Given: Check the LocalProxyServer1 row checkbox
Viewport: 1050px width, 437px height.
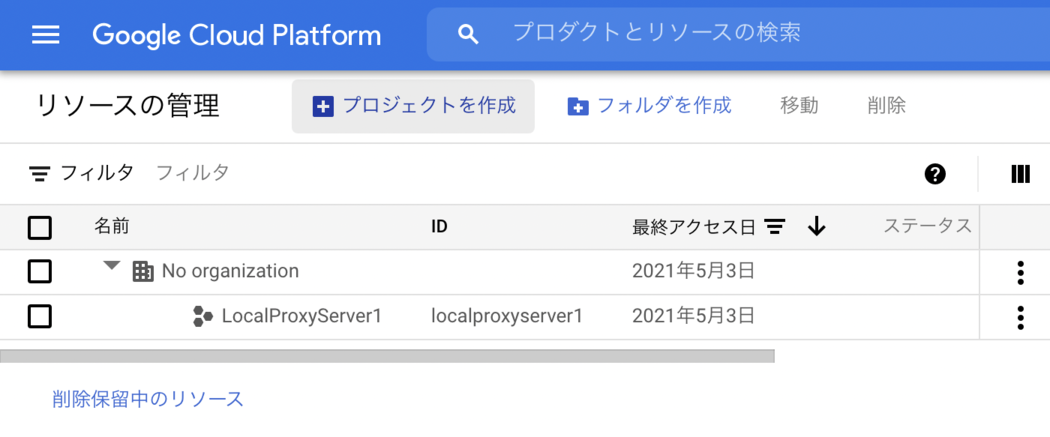Looking at the screenshot, I should tap(40, 316).
